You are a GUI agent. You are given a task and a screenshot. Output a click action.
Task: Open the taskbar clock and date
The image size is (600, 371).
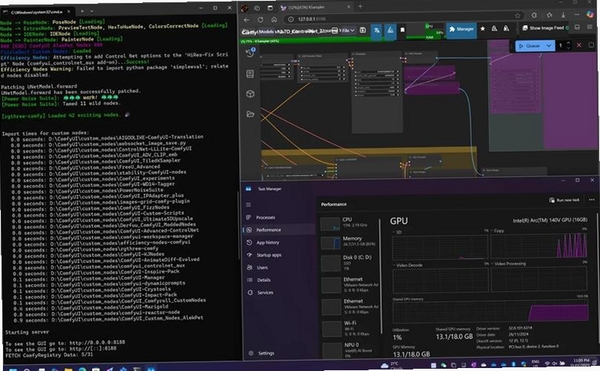pyautogui.click(x=581, y=363)
